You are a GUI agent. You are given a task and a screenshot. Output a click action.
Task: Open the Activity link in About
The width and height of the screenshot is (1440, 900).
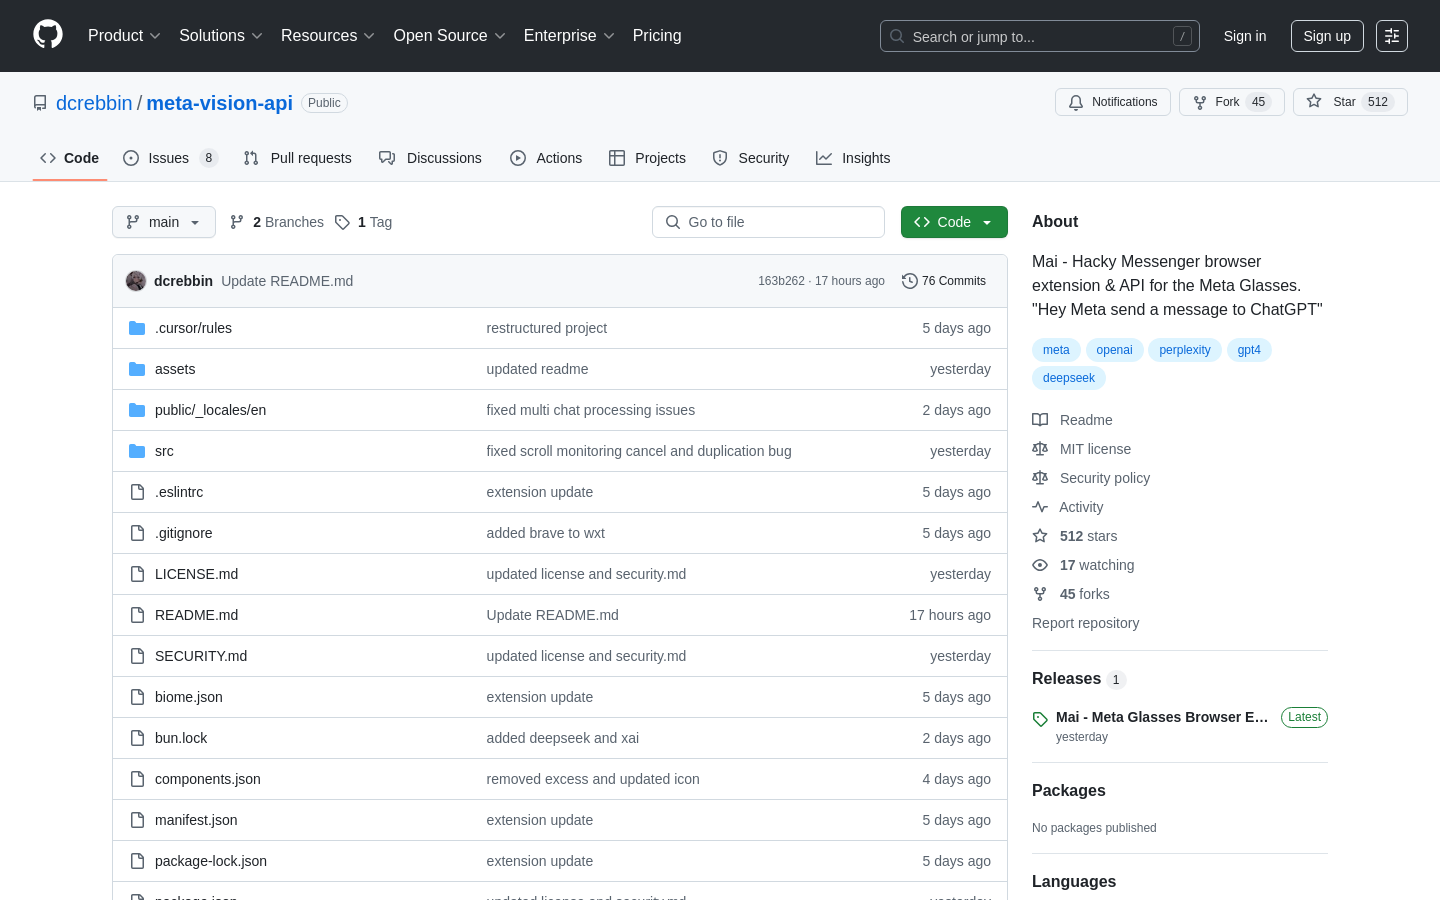(1068, 507)
